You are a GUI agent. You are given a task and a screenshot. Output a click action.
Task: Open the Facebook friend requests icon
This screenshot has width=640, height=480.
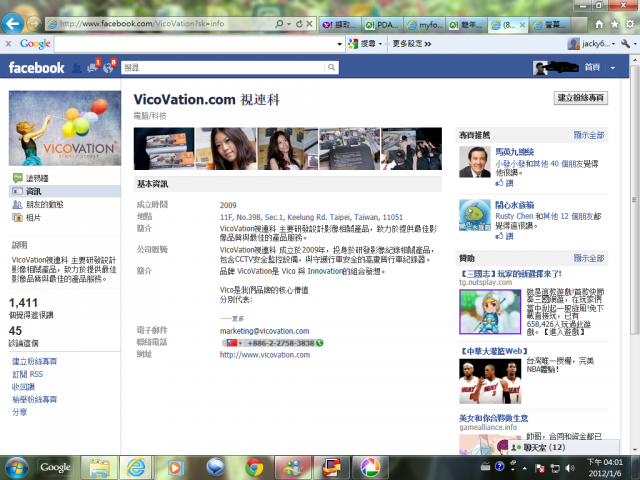pos(76,68)
